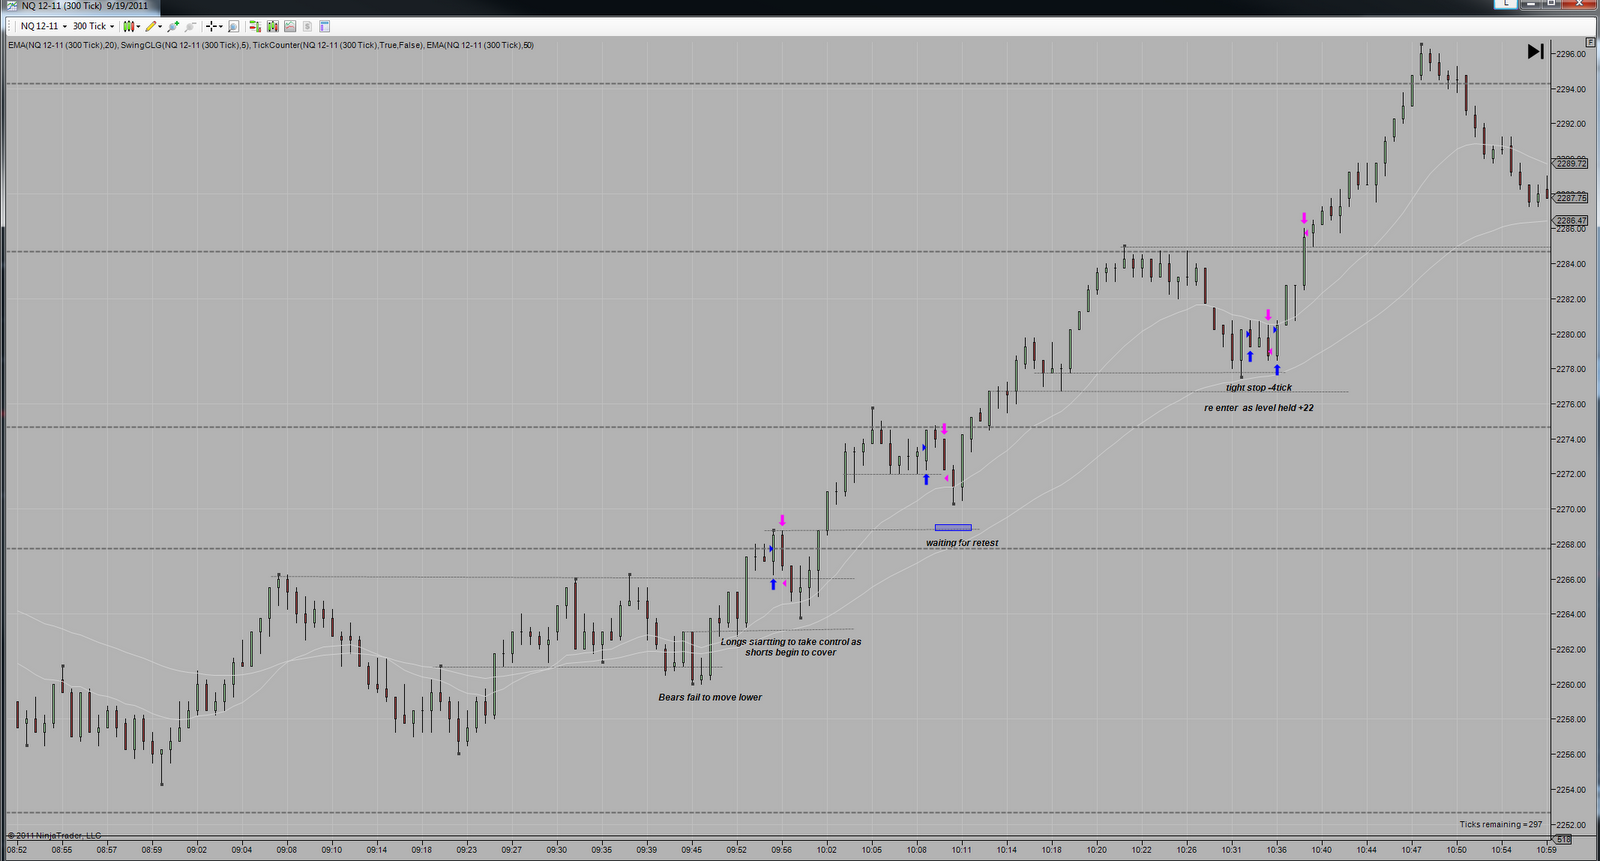Click the 10:36 time axis label
Screen dimensions: 1600x861
point(1276,850)
